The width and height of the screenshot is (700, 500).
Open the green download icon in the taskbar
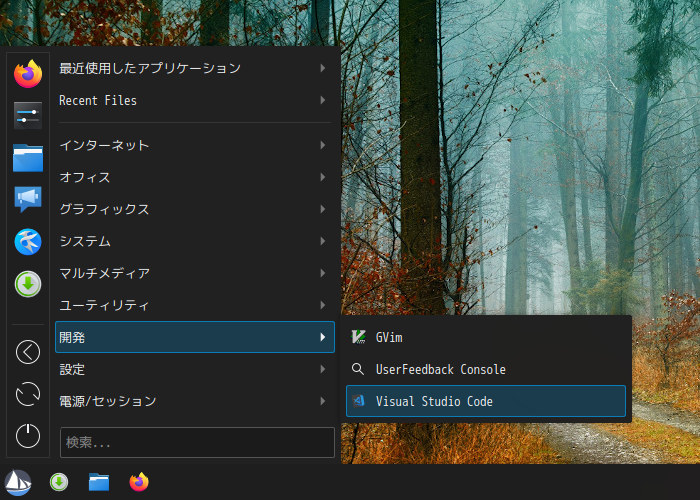[59, 482]
